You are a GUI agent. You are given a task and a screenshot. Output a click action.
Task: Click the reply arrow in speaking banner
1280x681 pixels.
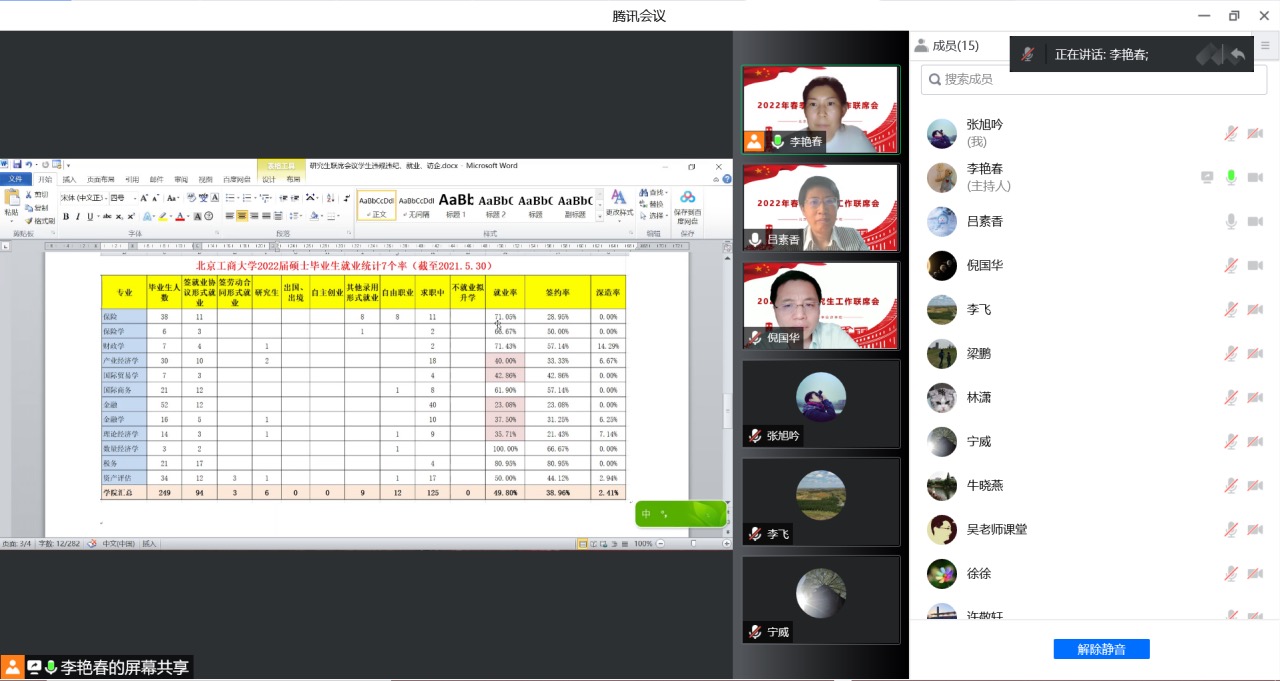(x=1238, y=55)
